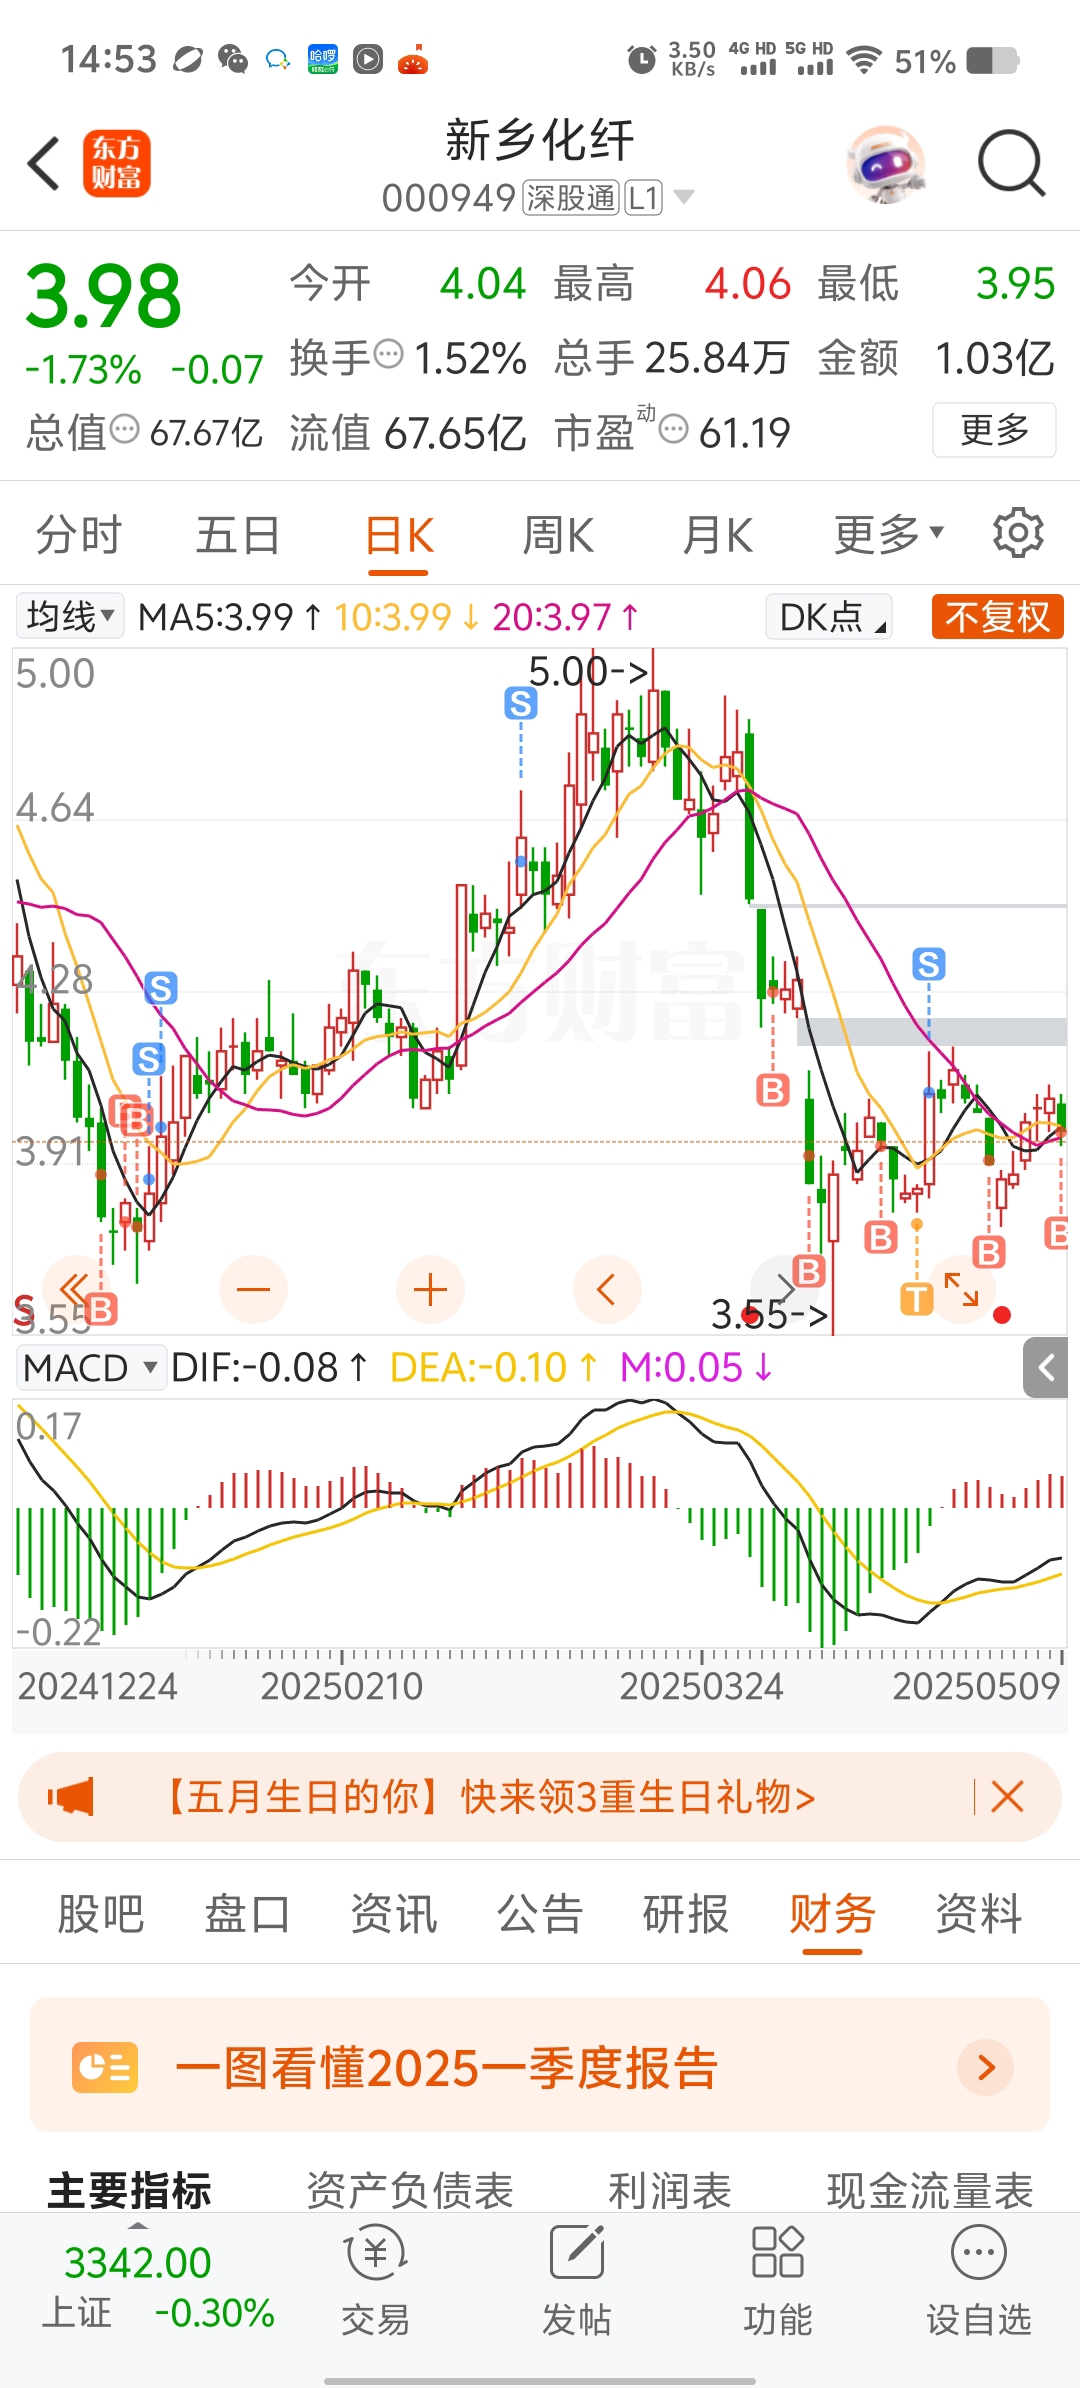Screen dimensions: 1080x2388
Task: Tap the alarm clock status bar icon
Action: click(641, 61)
